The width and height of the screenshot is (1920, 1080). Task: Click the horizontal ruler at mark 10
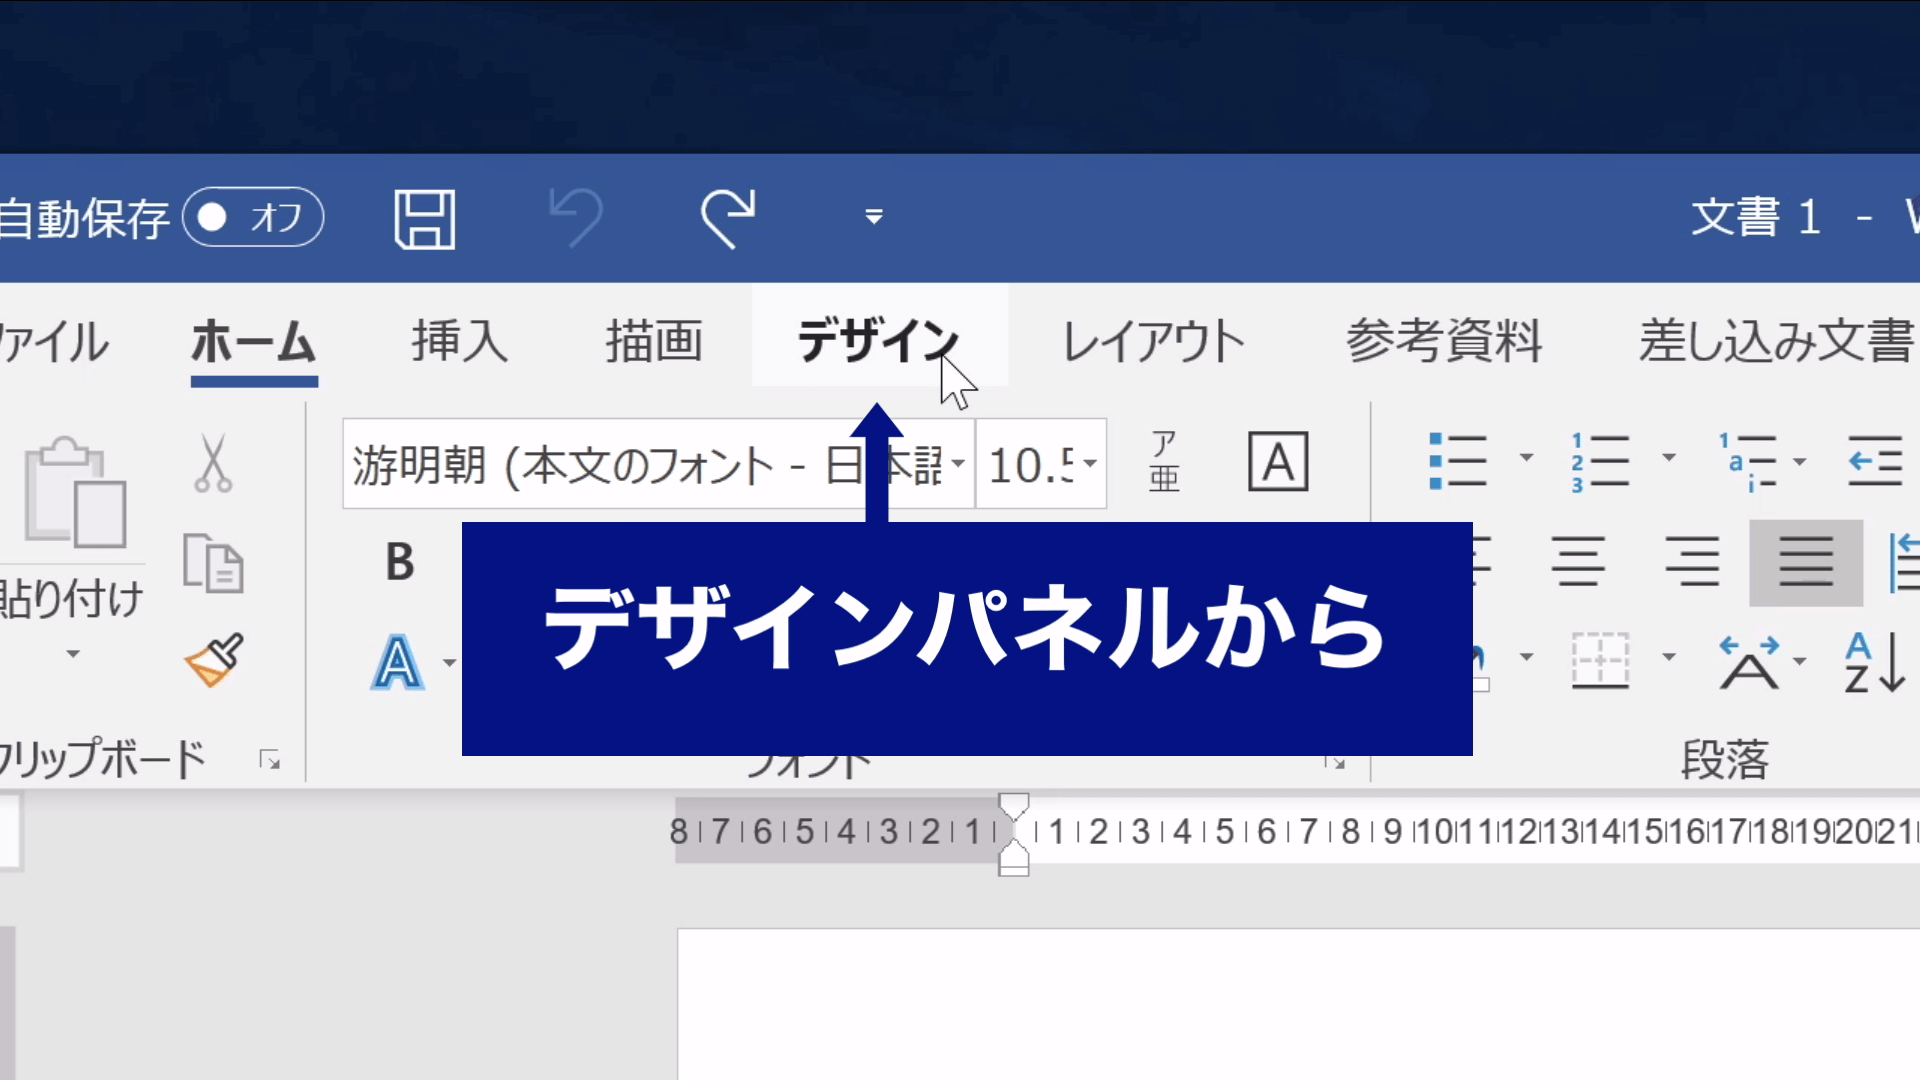point(1434,831)
